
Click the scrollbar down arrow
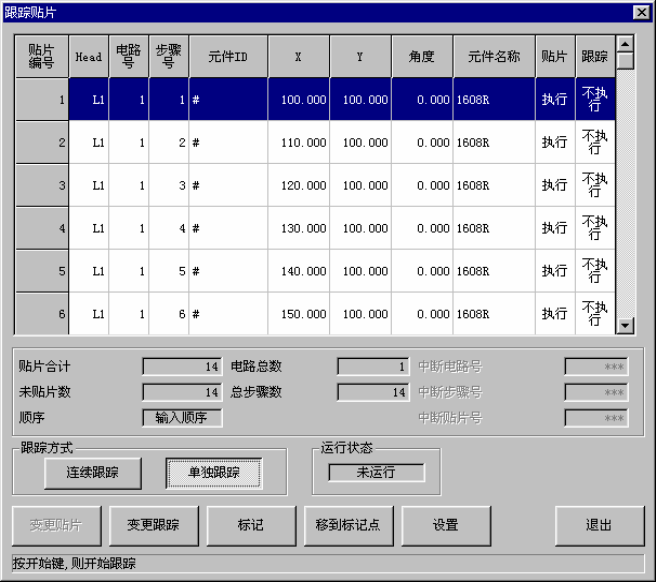click(x=625, y=325)
